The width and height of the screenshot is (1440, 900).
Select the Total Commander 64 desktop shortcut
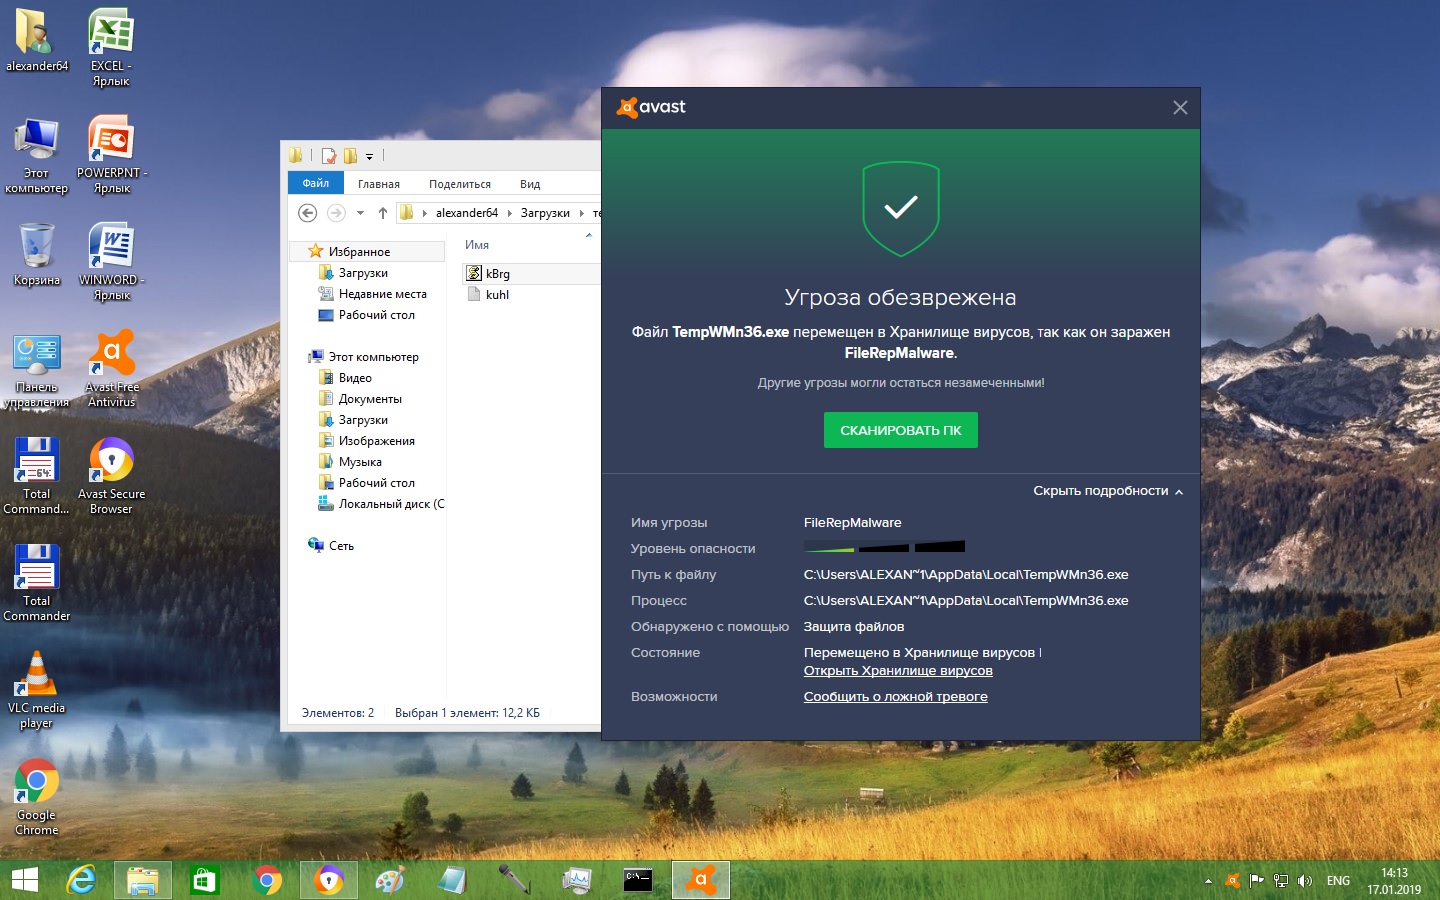click(x=37, y=475)
